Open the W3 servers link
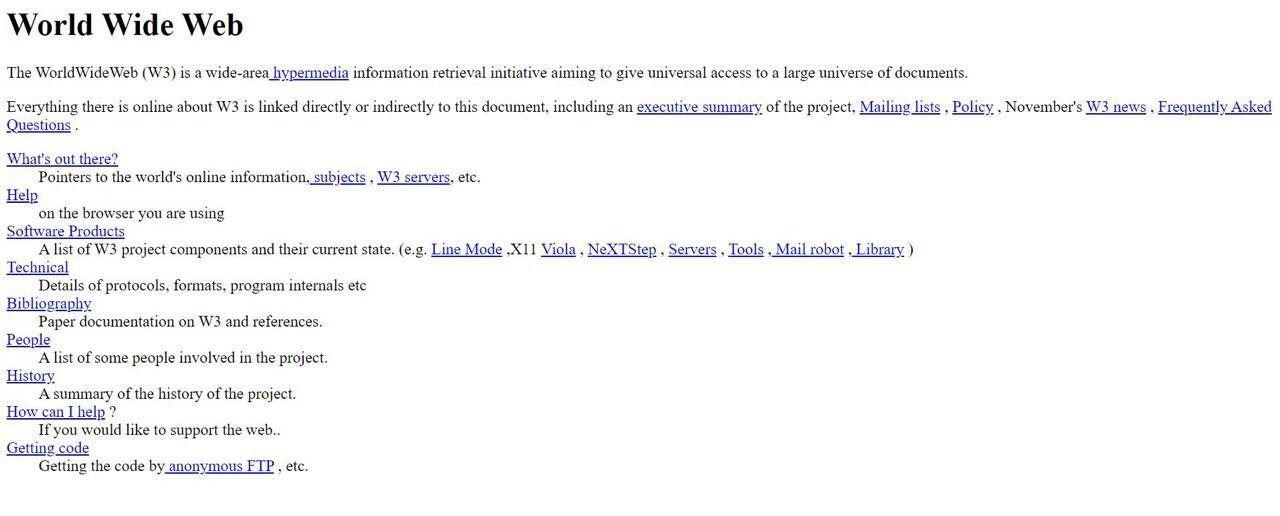The image size is (1280, 516). [x=413, y=177]
